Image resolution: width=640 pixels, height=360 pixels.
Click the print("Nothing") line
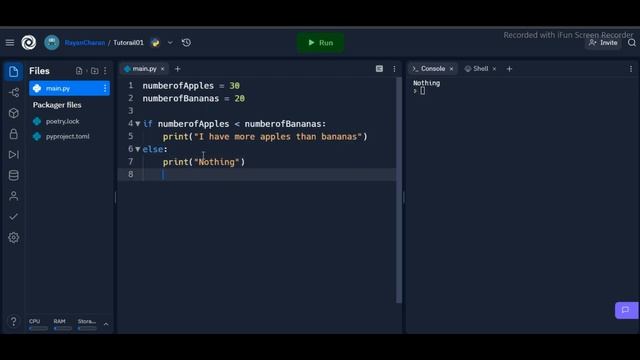(204, 162)
